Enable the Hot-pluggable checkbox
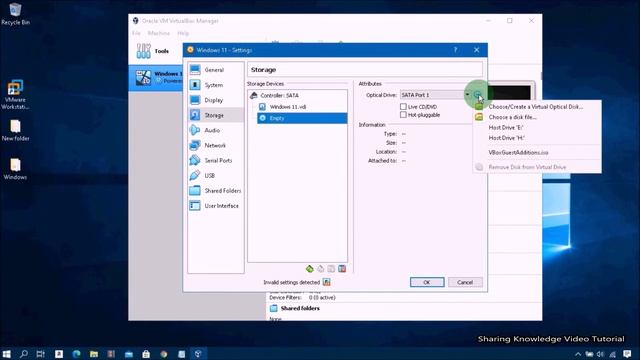The image size is (640, 360). click(403, 115)
